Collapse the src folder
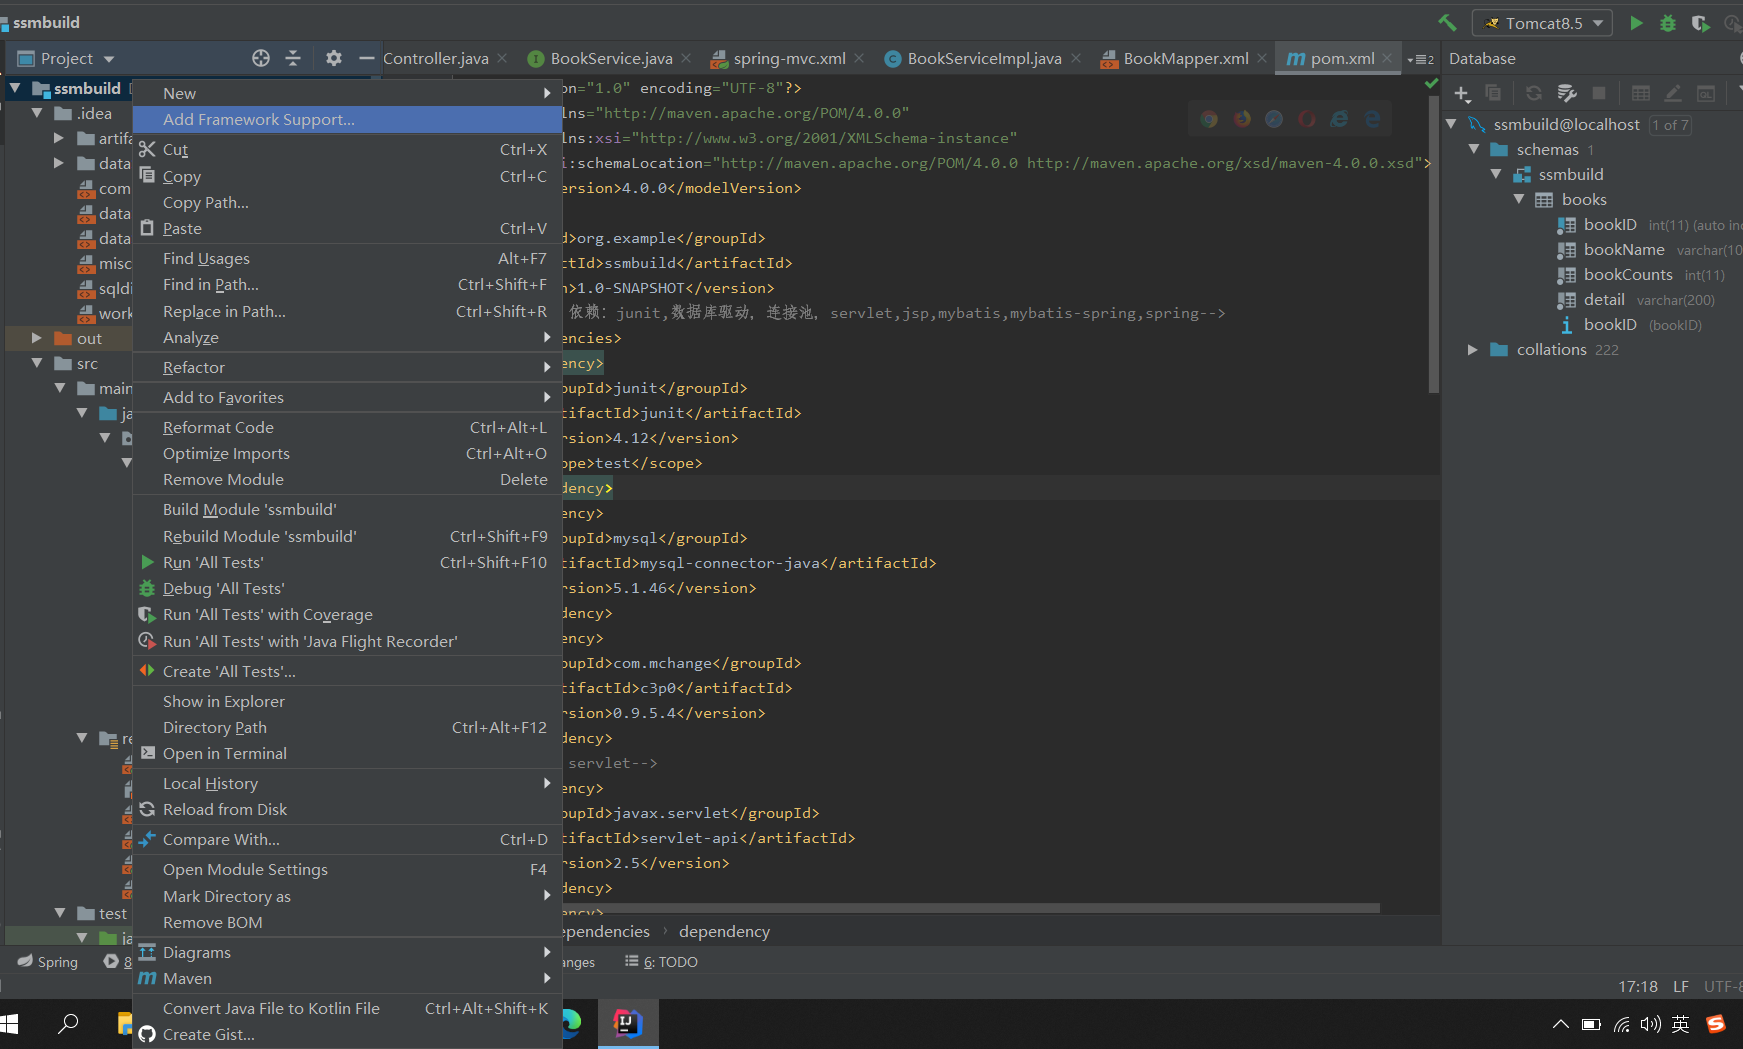Screen dimensions: 1743x1049 point(37,363)
